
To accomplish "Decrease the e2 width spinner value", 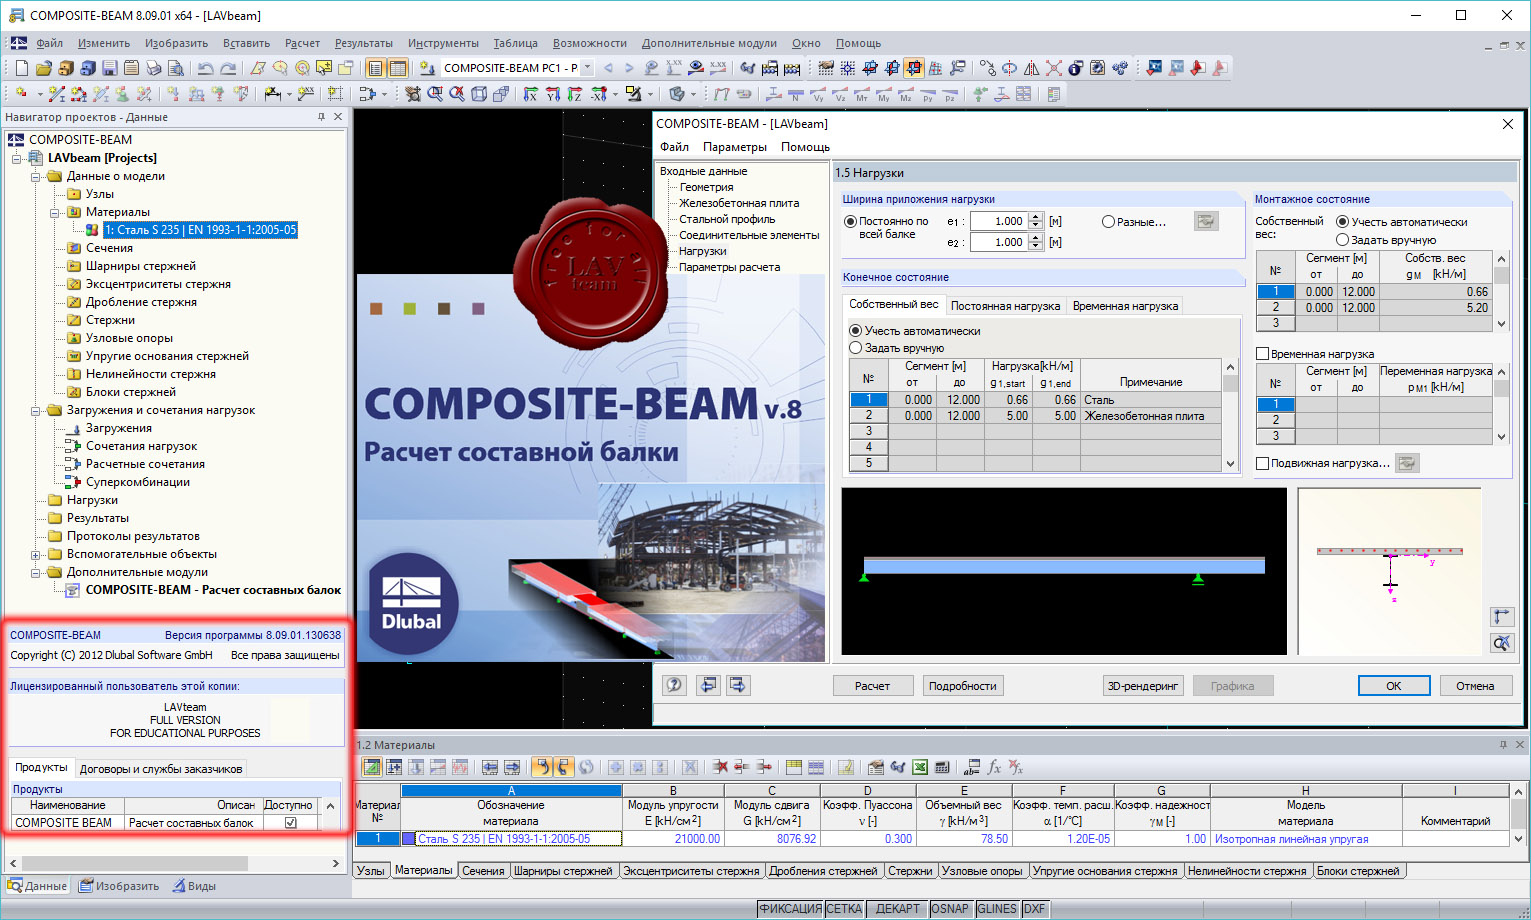I will click(1036, 246).
